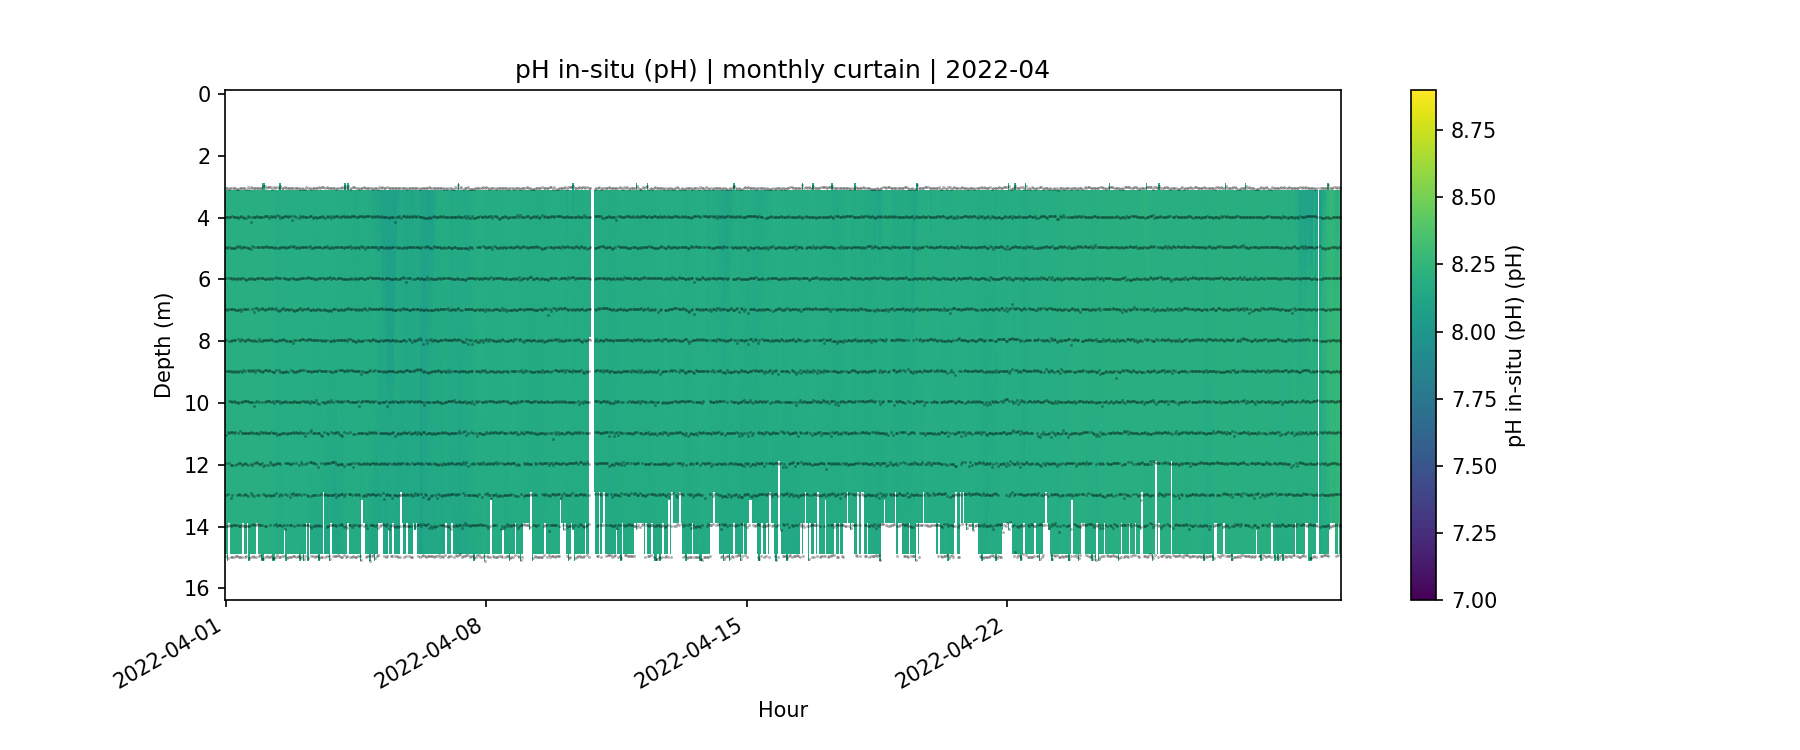Click the dark purple bottom of the colorbar

pyautogui.click(x=1423, y=594)
